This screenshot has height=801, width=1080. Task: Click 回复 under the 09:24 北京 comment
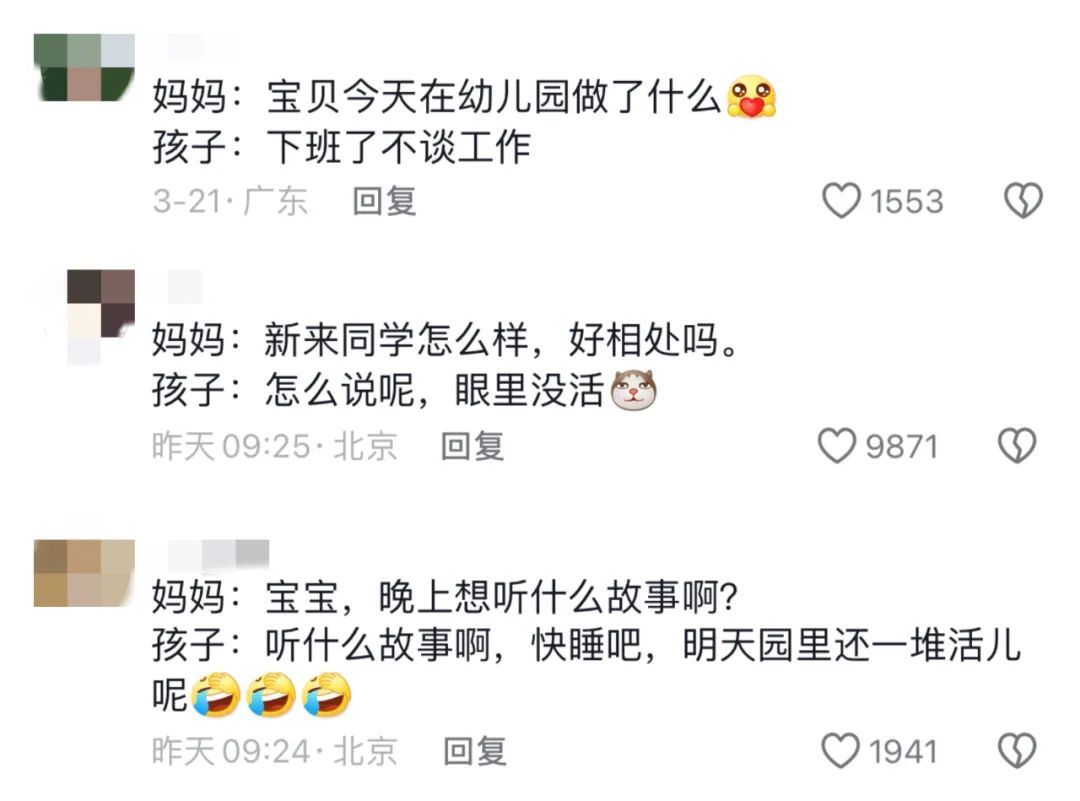pos(475,751)
